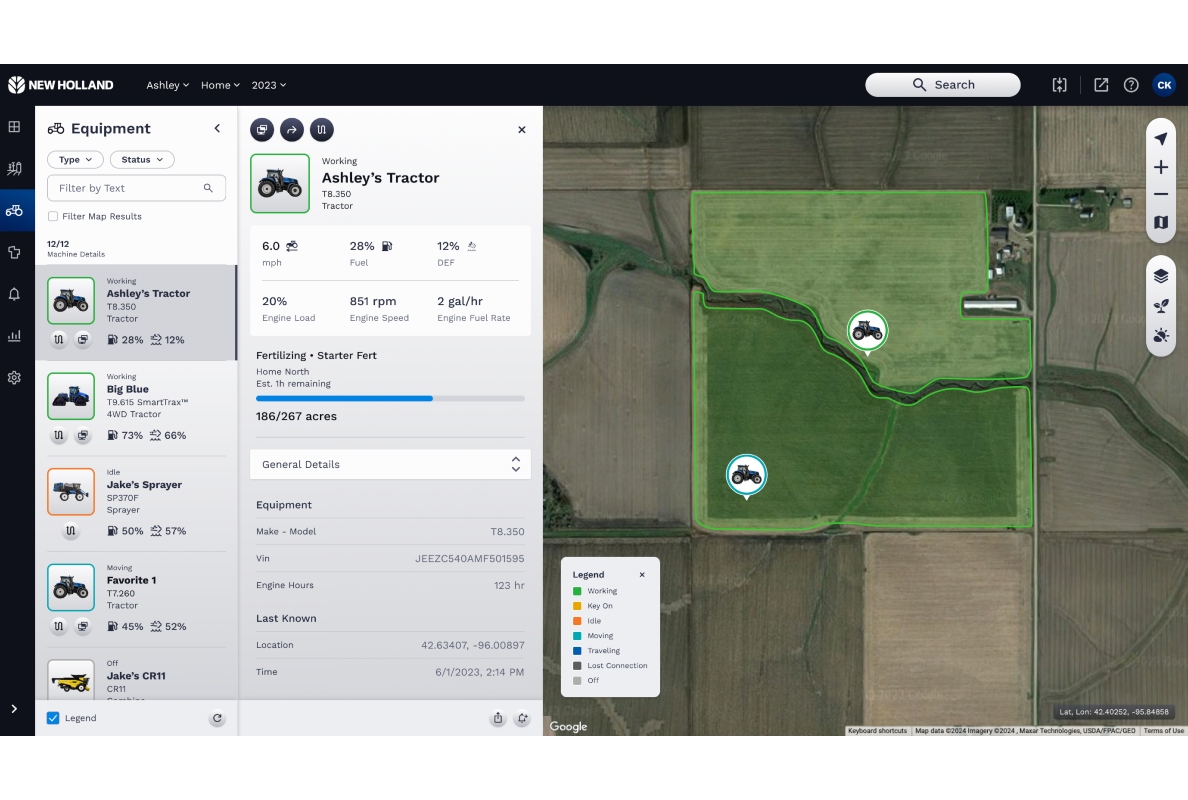Refresh the equipment list
Viewport: 1188px width, 800px height.
coord(217,718)
